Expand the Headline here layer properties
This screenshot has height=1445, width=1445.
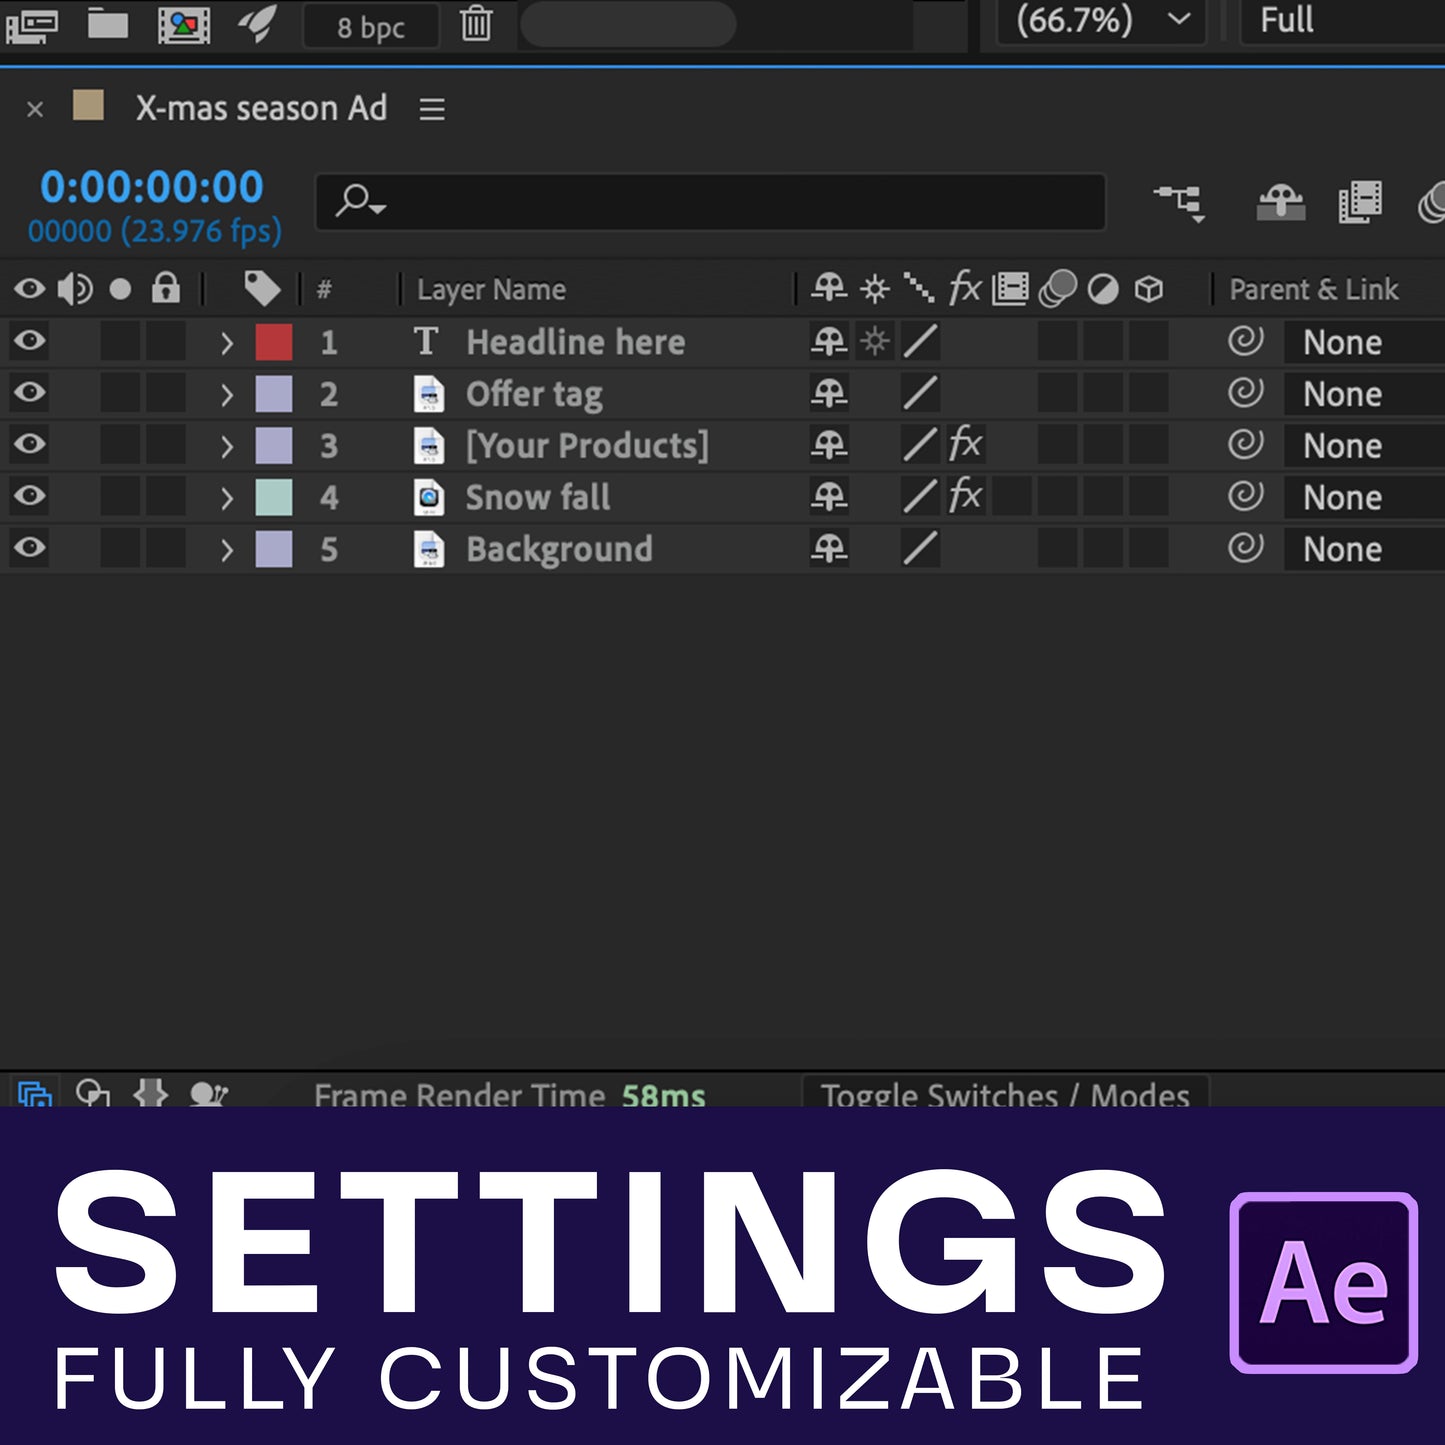[227, 343]
